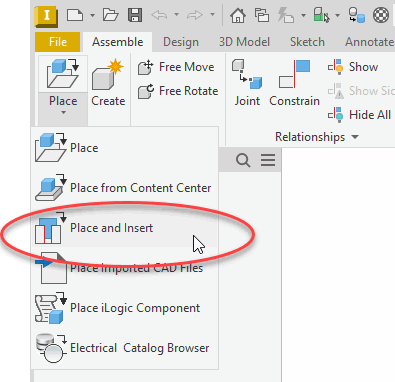Create a new file from quick access toolbar

(75, 15)
